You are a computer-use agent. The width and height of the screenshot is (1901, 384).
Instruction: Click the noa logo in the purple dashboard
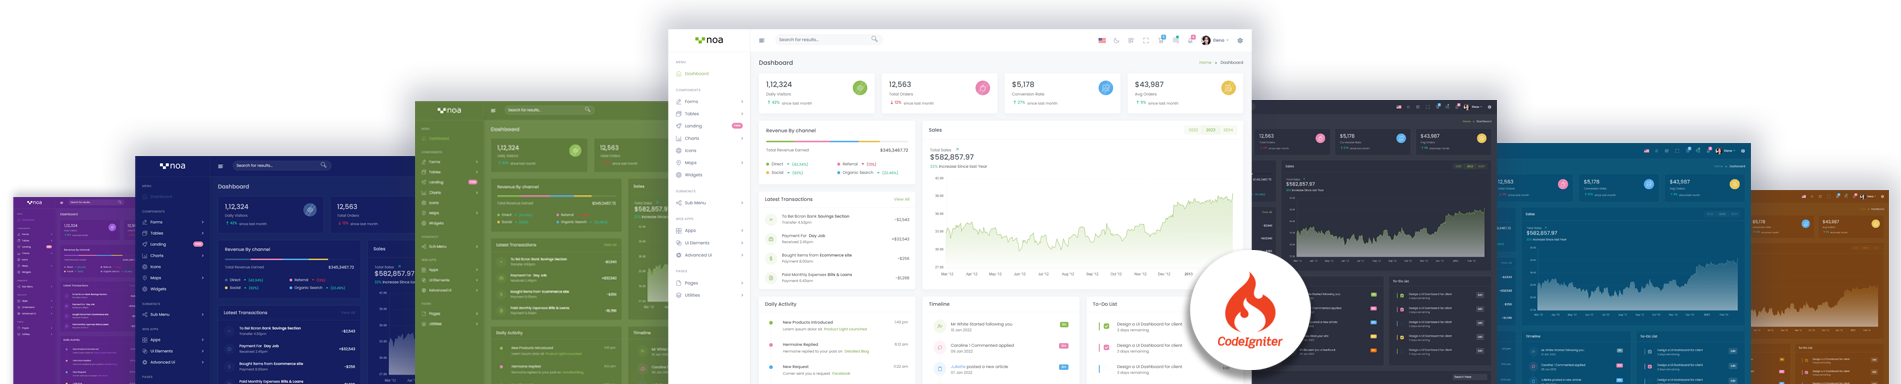pos(34,202)
